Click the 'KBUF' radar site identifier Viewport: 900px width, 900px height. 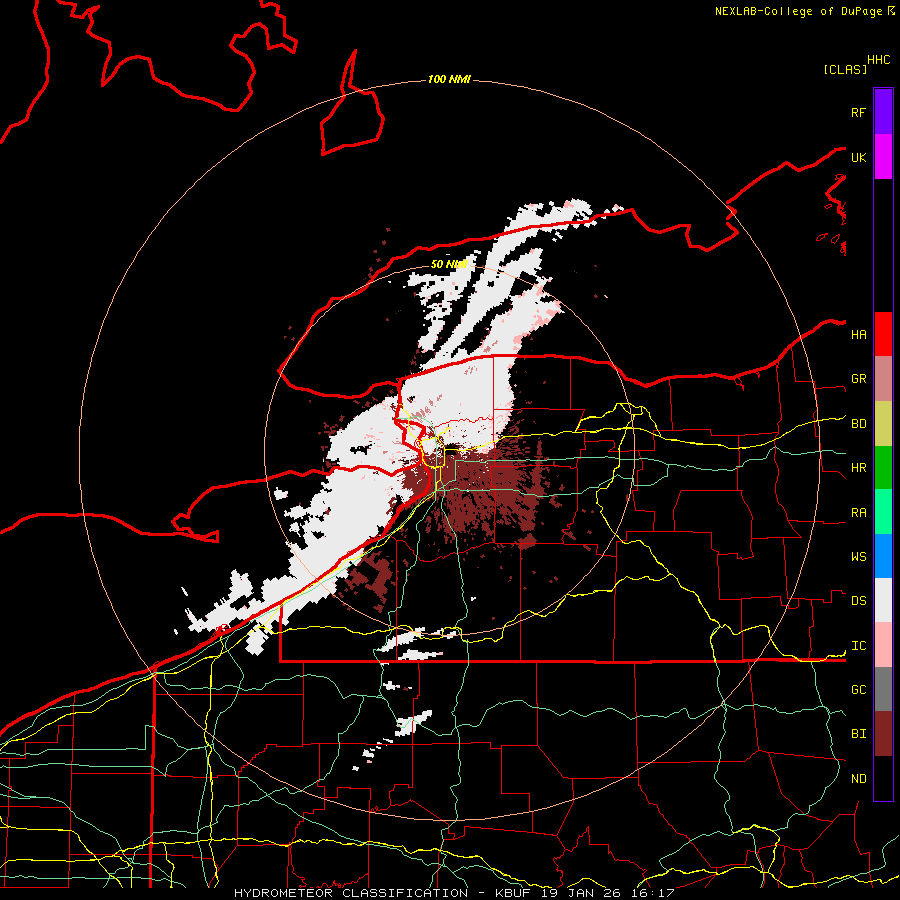click(514, 893)
